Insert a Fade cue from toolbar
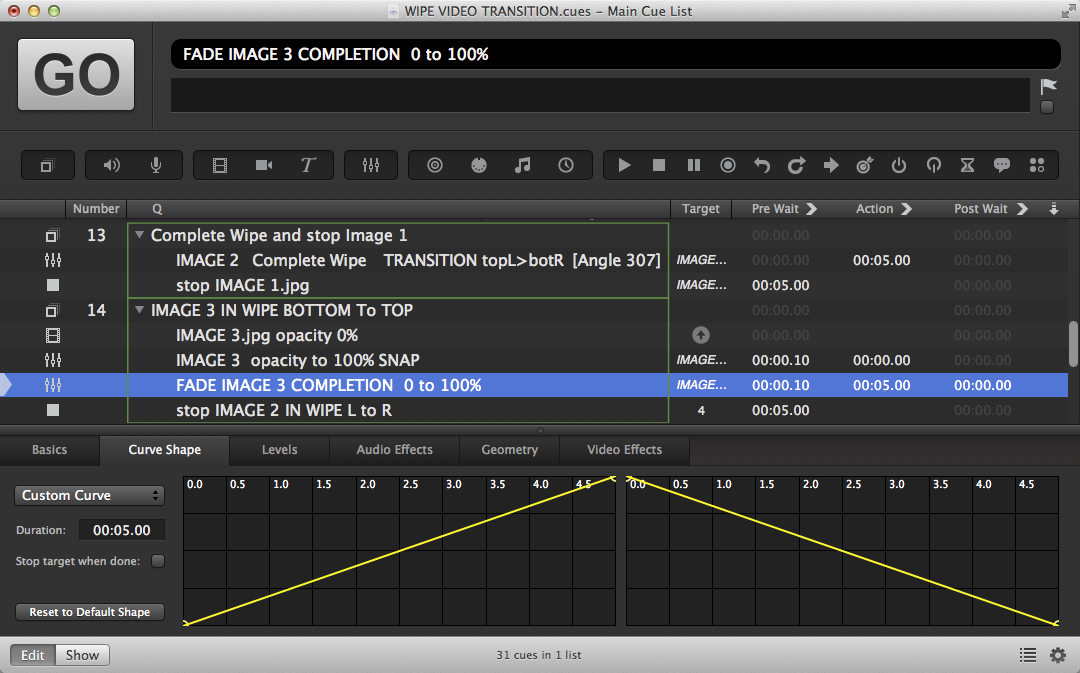Viewport: 1080px width, 673px height. pos(371,165)
